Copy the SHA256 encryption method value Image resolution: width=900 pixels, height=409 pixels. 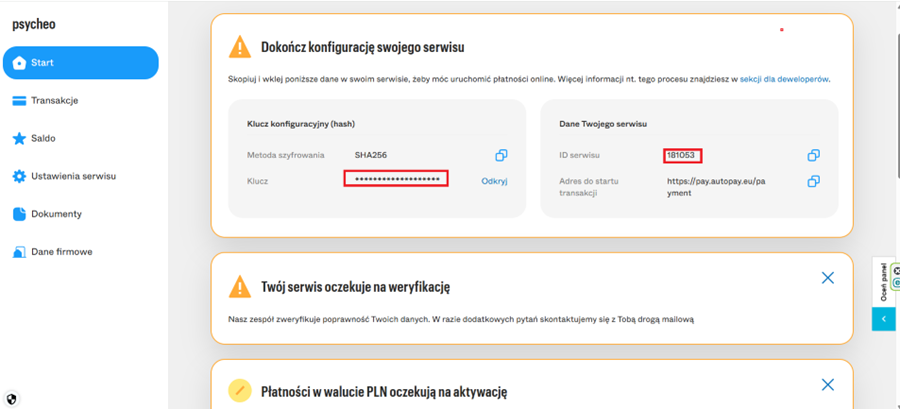(501, 155)
